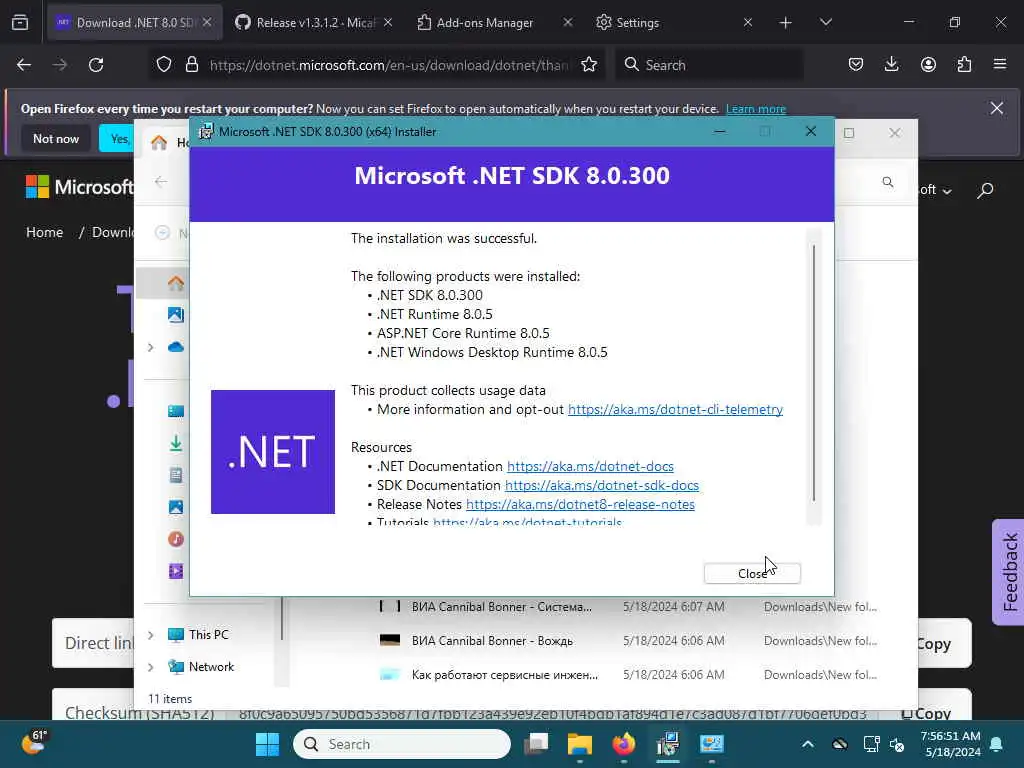Expand Network in File Explorer

(x=151, y=667)
